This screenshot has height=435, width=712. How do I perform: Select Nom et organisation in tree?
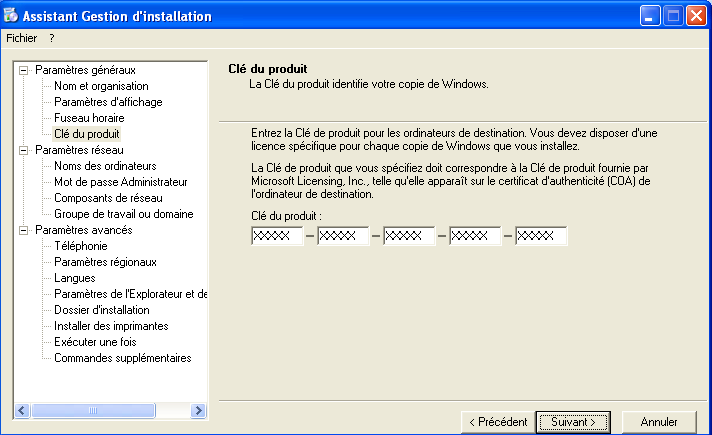click(x=100, y=86)
